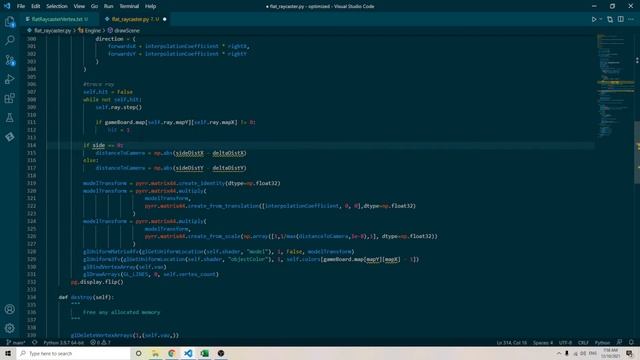Screen dimensions: 640x360
Task: Open the feedback icon in status bar
Action: click(x=620, y=342)
